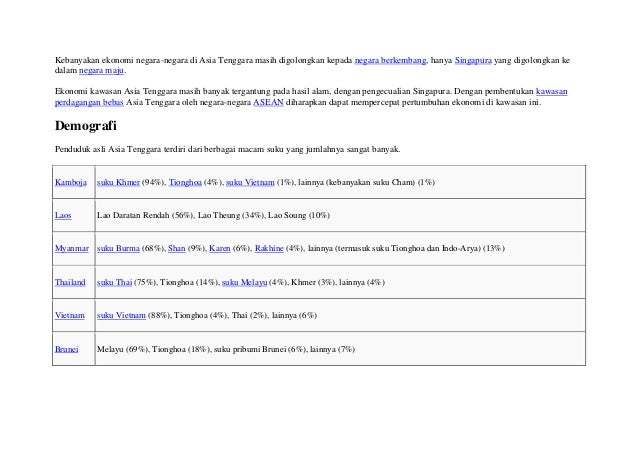
Task: Click 'Penduduk asli Asia Tenggara' sentence
Action: point(227,149)
